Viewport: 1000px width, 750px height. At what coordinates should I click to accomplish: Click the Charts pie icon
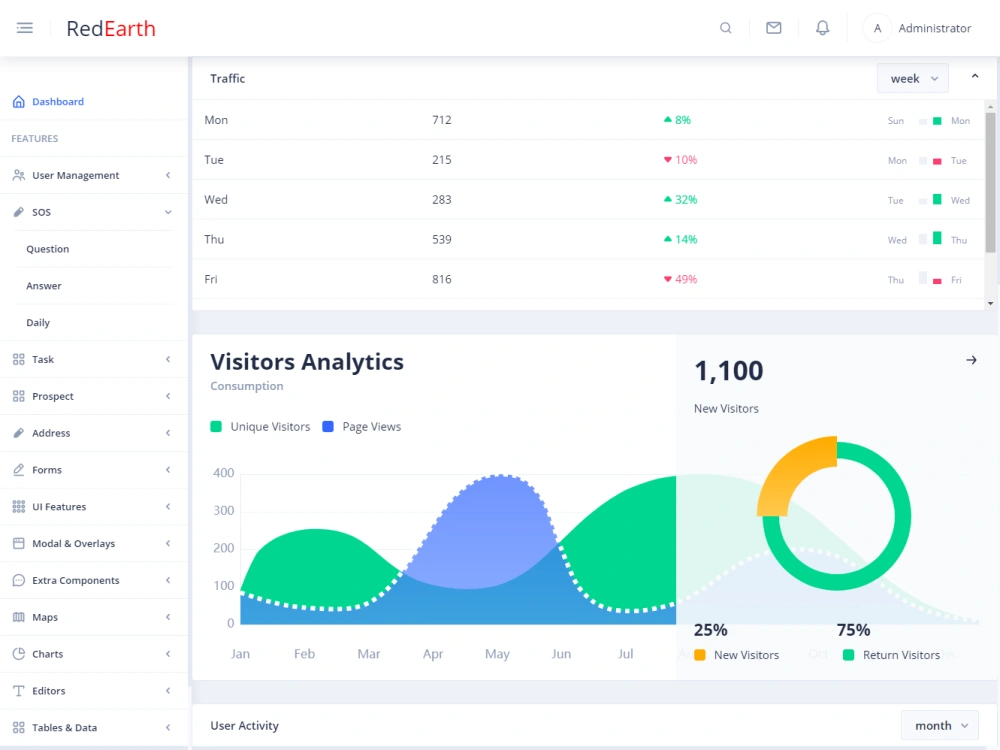click(18, 654)
